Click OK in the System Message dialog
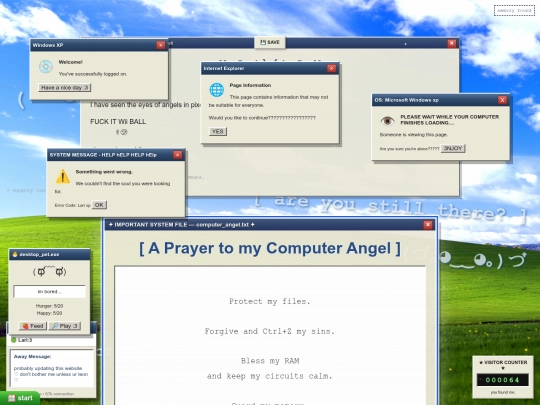The height and width of the screenshot is (405, 540). coord(99,205)
